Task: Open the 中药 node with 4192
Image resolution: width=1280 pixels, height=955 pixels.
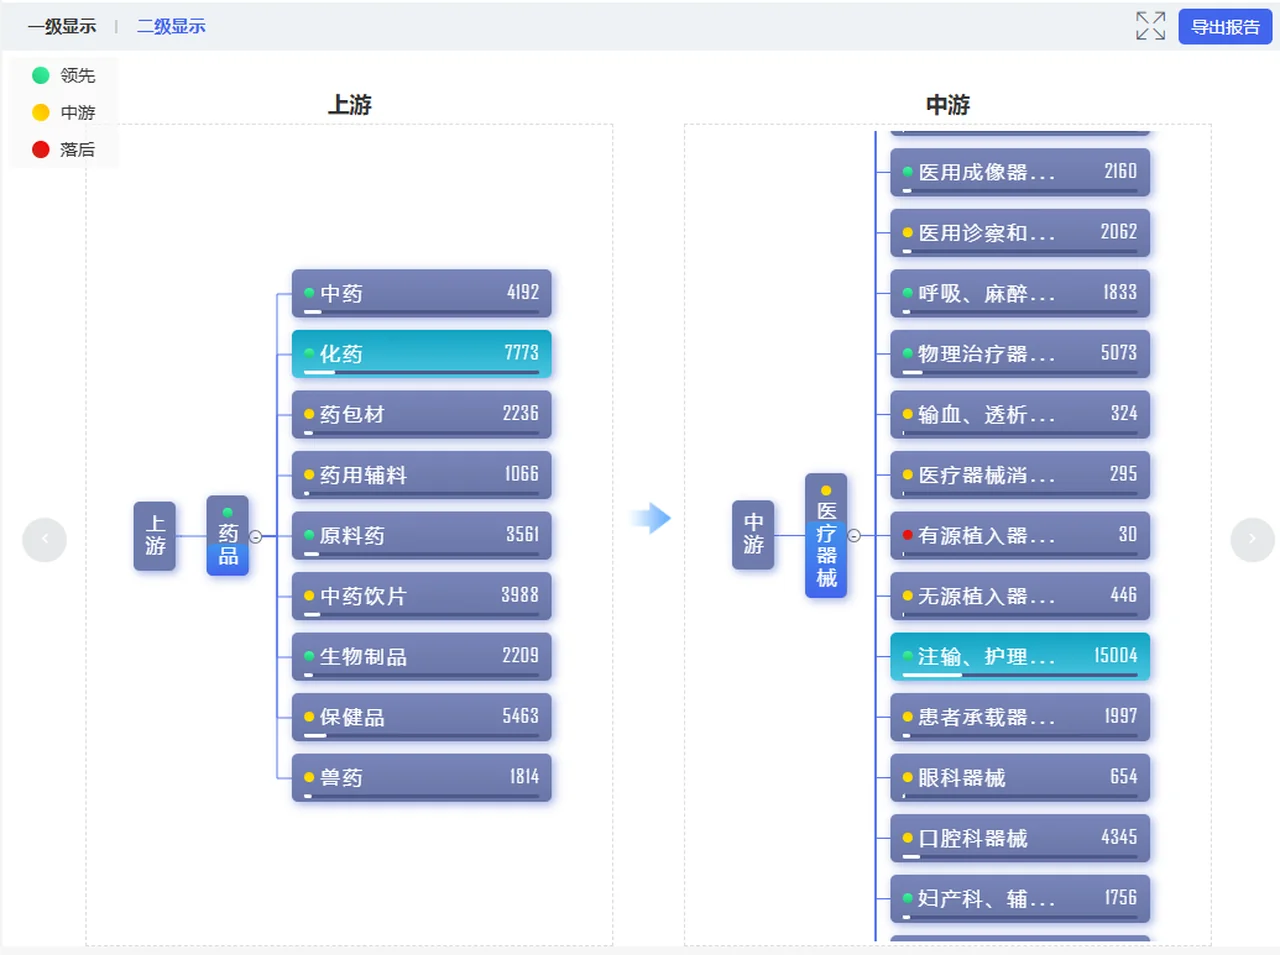Action: click(421, 294)
